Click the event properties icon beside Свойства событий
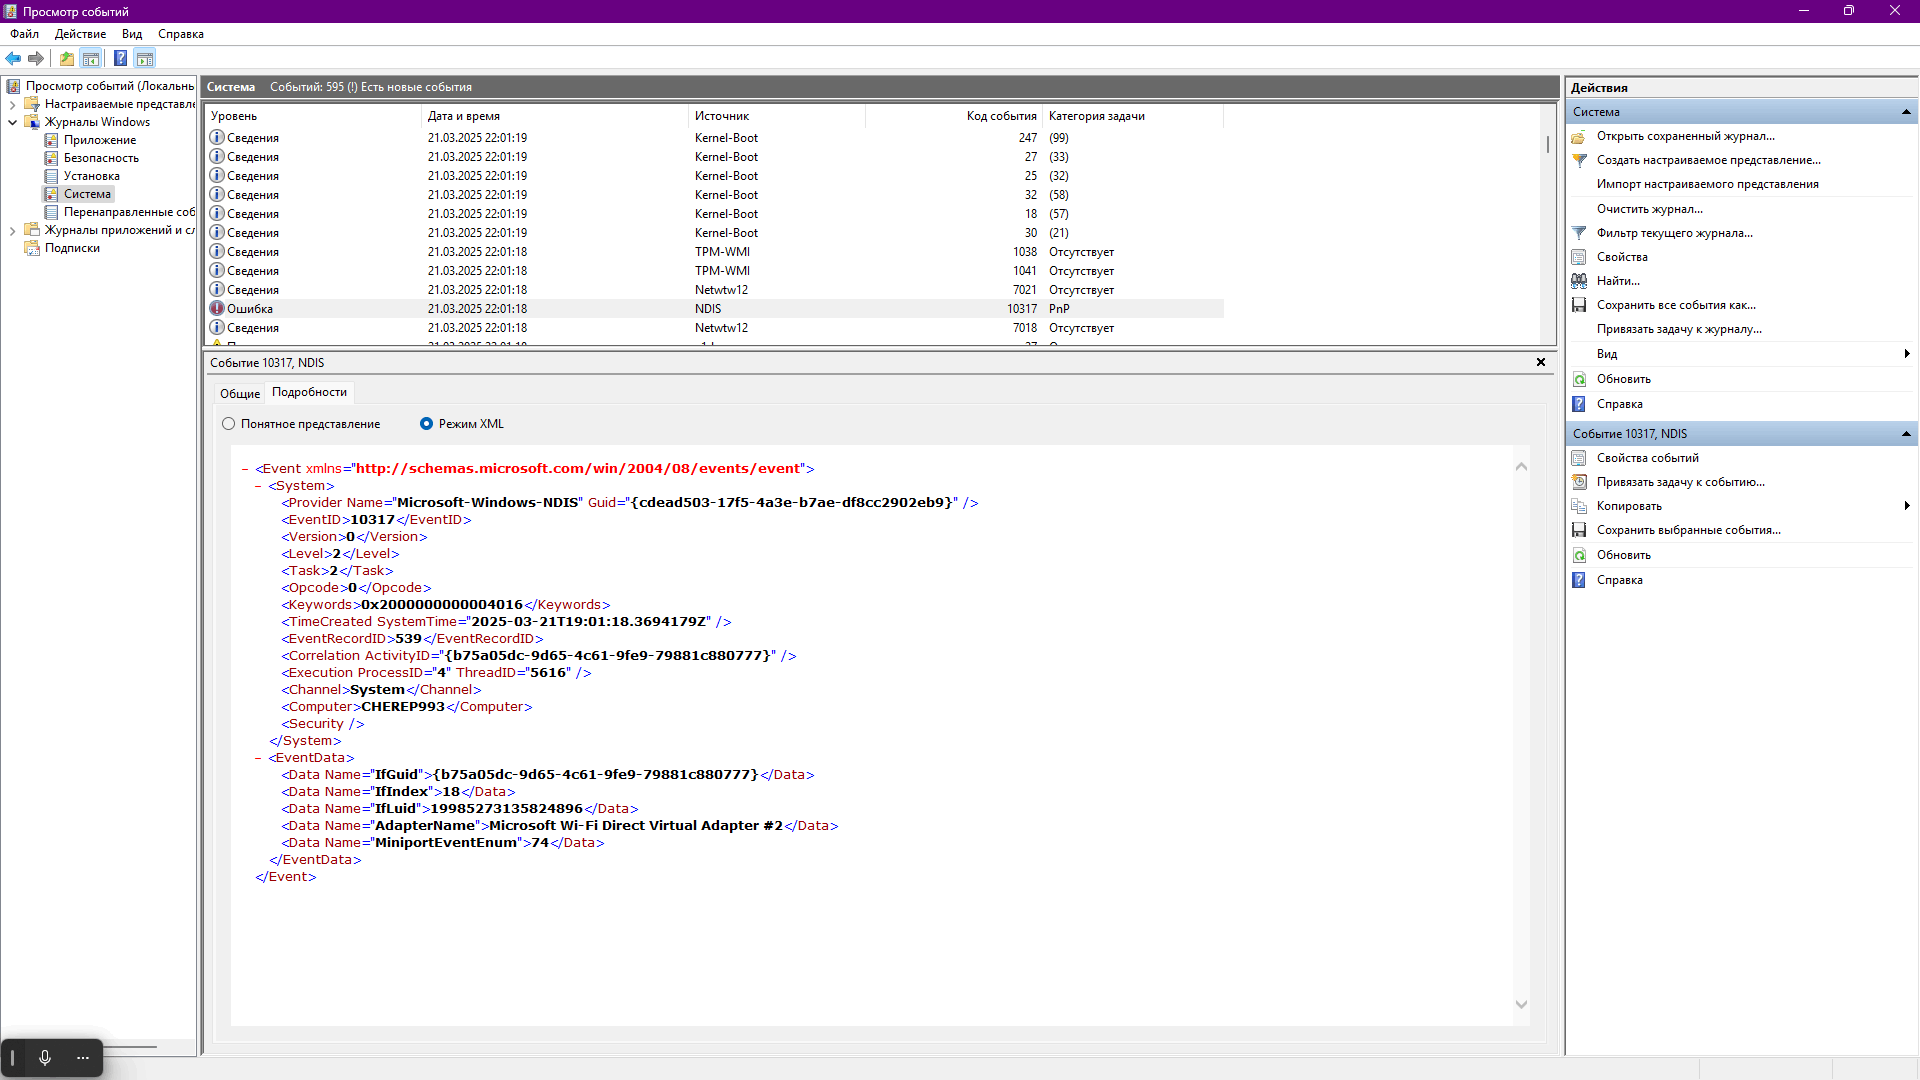Viewport: 1920px width, 1080px height. click(1579, 458)
